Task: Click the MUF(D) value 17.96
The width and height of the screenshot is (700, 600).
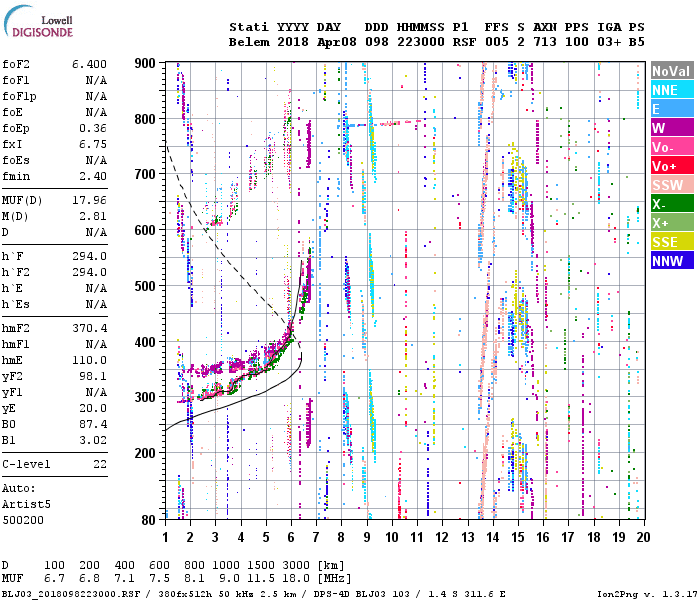Action: pyautogui.click(x=89, y=200)
